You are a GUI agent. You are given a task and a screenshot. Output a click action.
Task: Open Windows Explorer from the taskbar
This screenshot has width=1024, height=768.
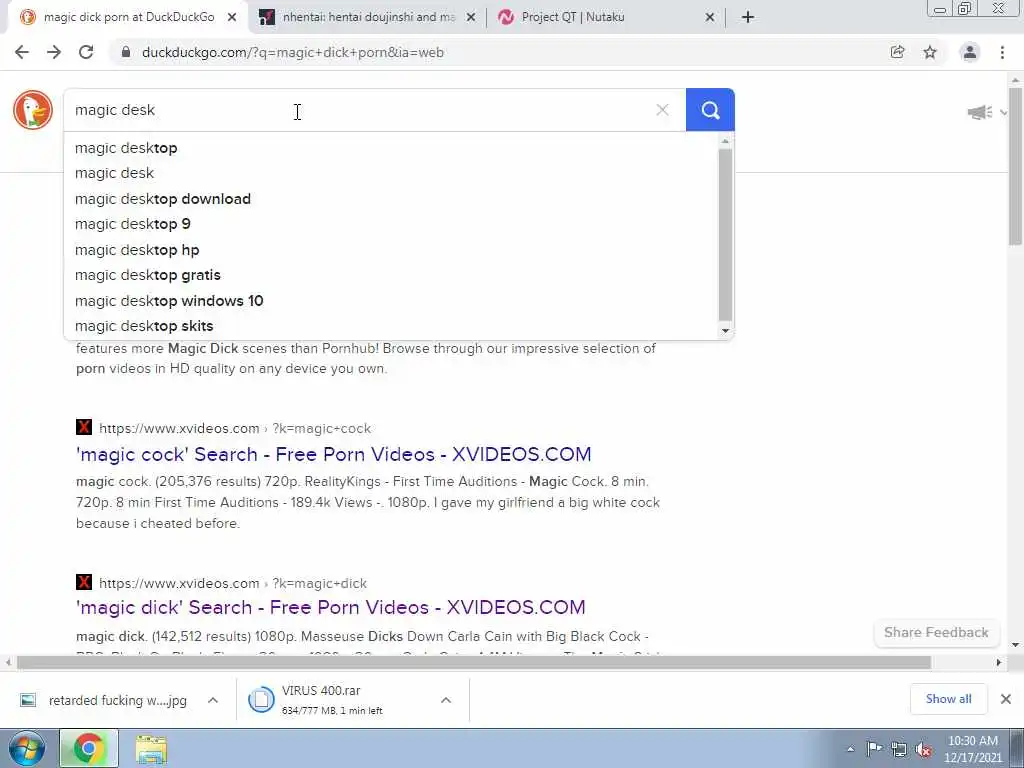(152, 748)
